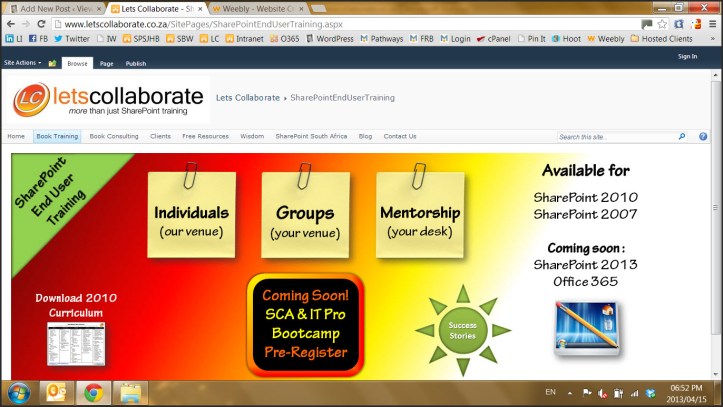The width and height of the screenshot is (723, 407).
Task: Click the Success Stories sun icon
Action: pyautogui.click(x=461, y=329)
